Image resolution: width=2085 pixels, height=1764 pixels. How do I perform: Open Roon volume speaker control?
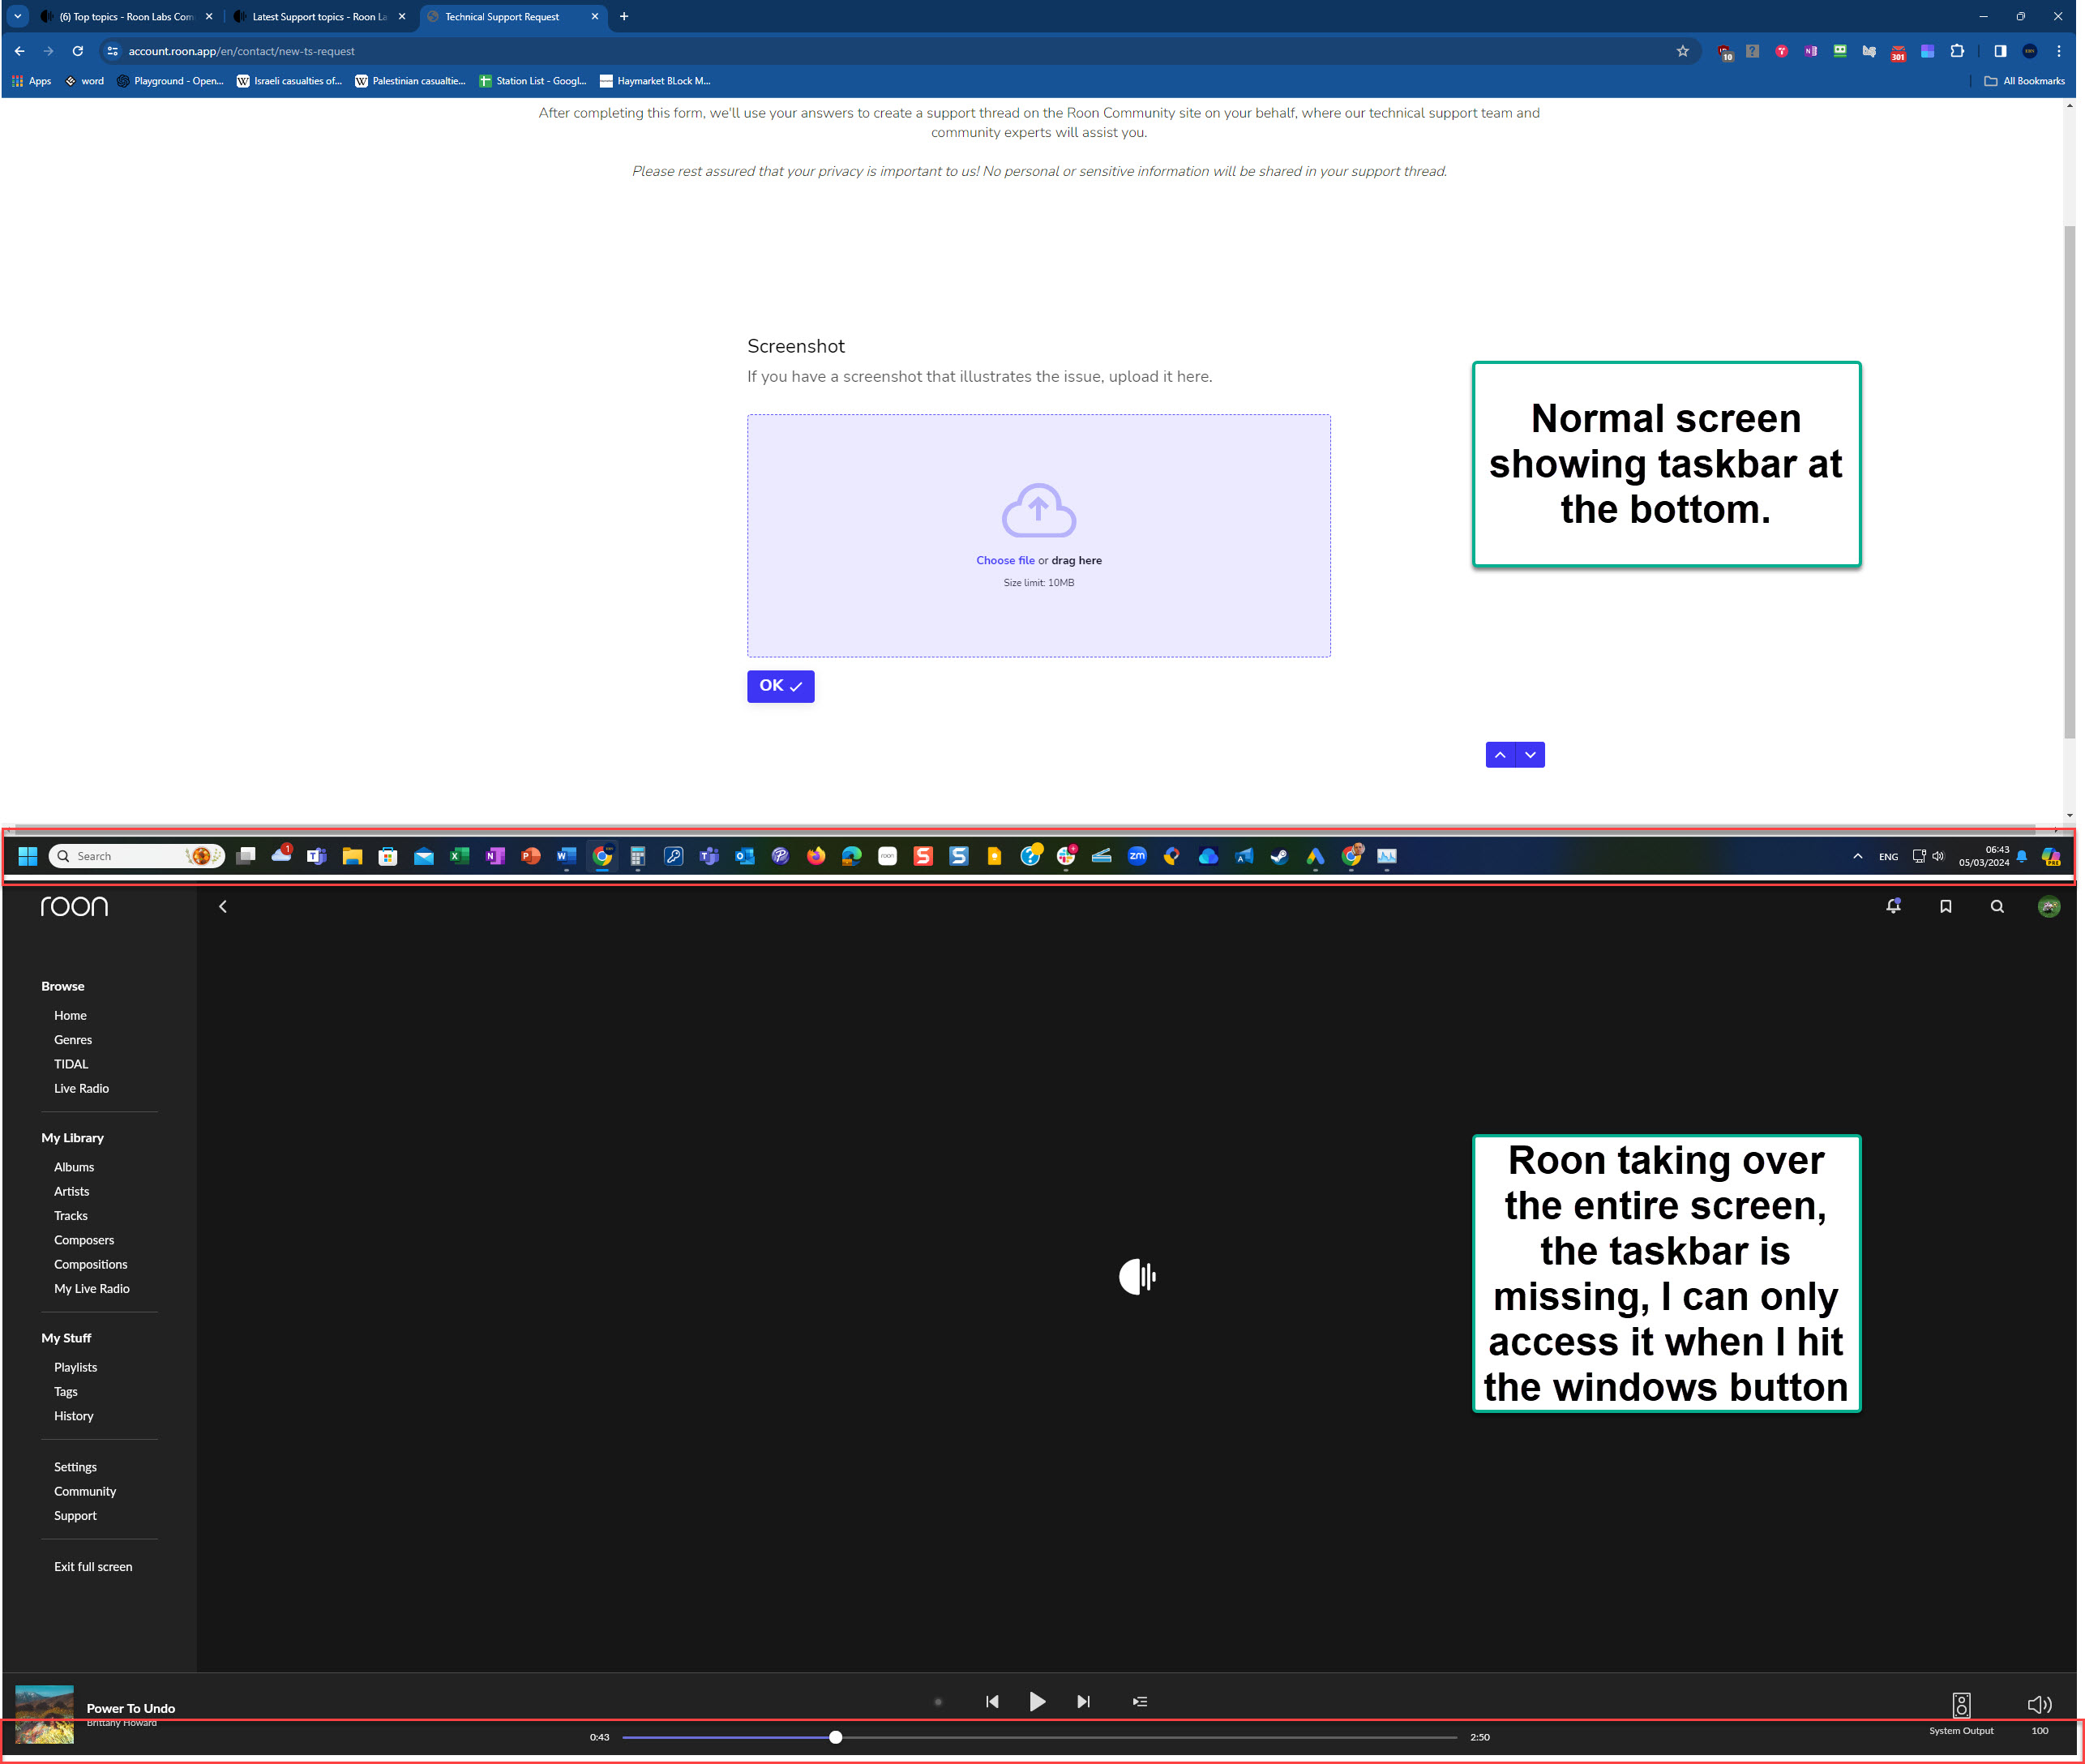pos(2039,1704)
